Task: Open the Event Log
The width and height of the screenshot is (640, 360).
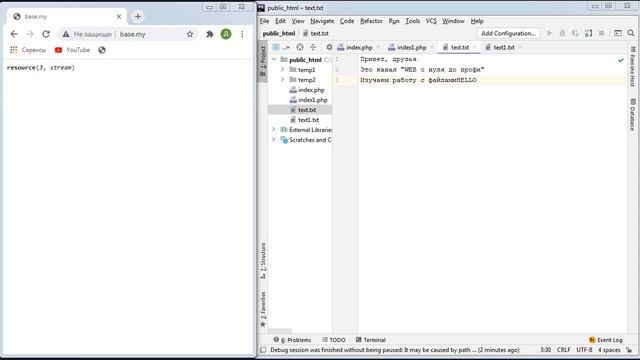Action: (606, 340)
